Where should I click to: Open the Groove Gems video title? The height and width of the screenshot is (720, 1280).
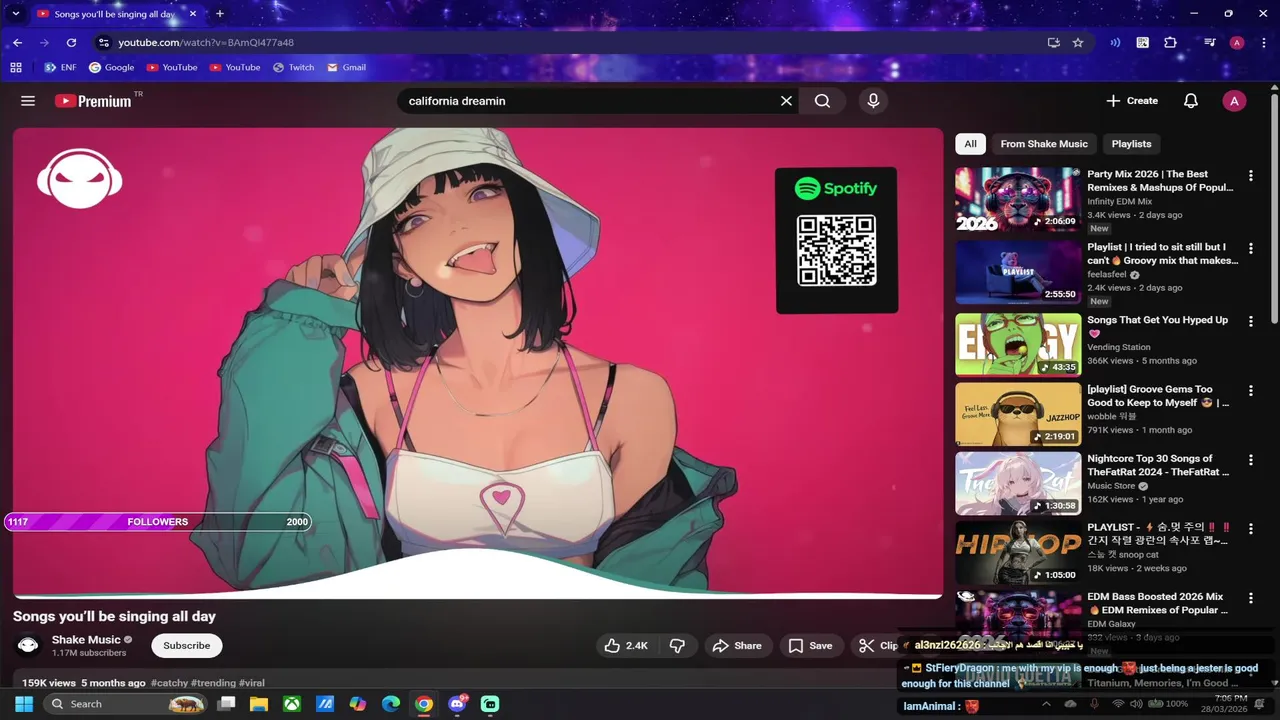[x=1158, y=396]
